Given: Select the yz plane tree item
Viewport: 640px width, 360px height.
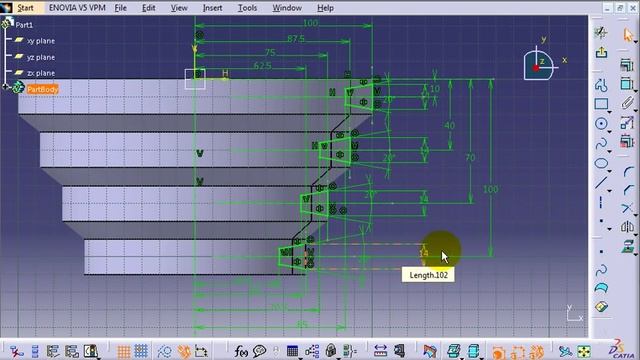Looking at the screenshot, I should click(40, 57).
